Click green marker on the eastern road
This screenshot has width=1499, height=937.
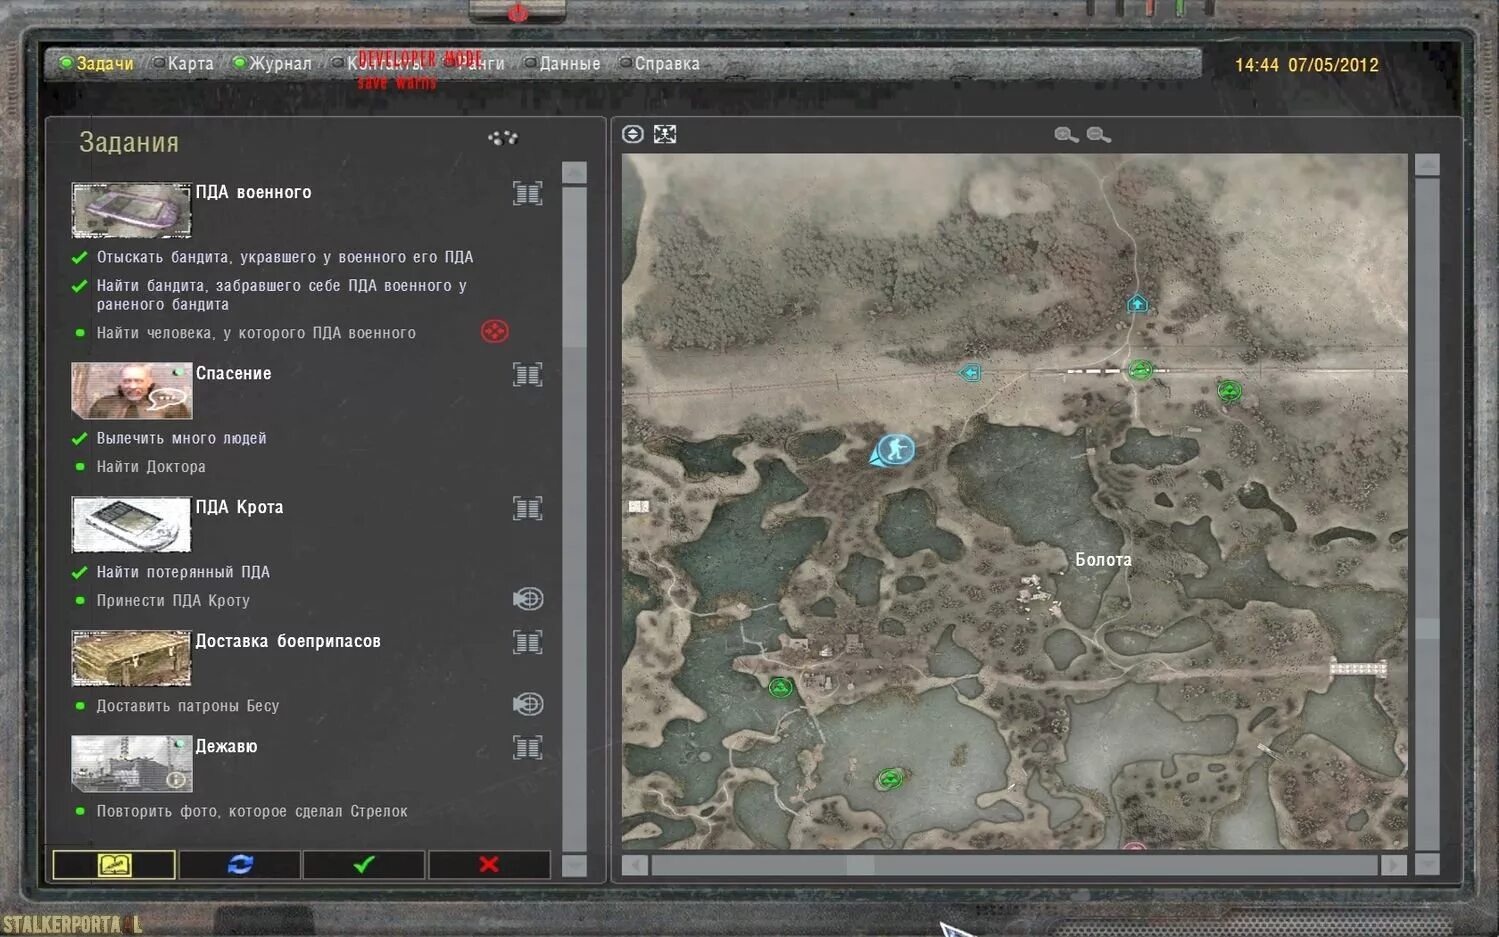tap(1229, 391)
